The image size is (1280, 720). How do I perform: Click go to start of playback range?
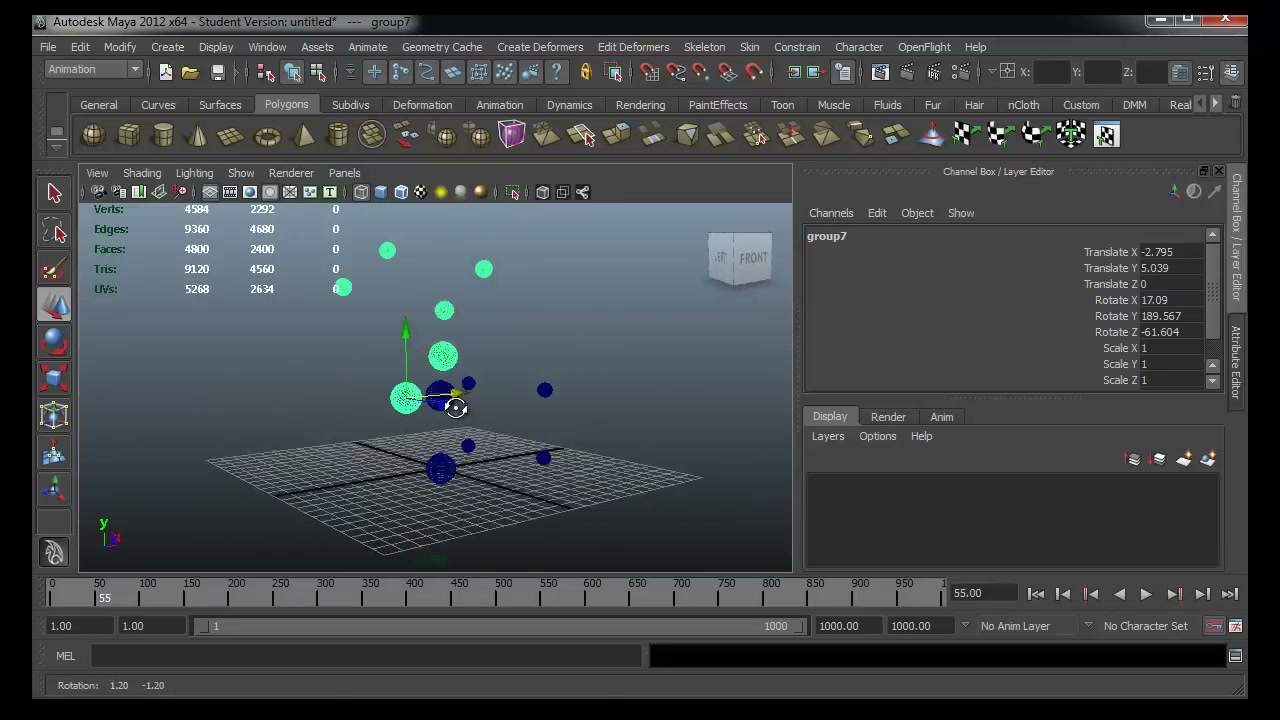coord(1035,594)
